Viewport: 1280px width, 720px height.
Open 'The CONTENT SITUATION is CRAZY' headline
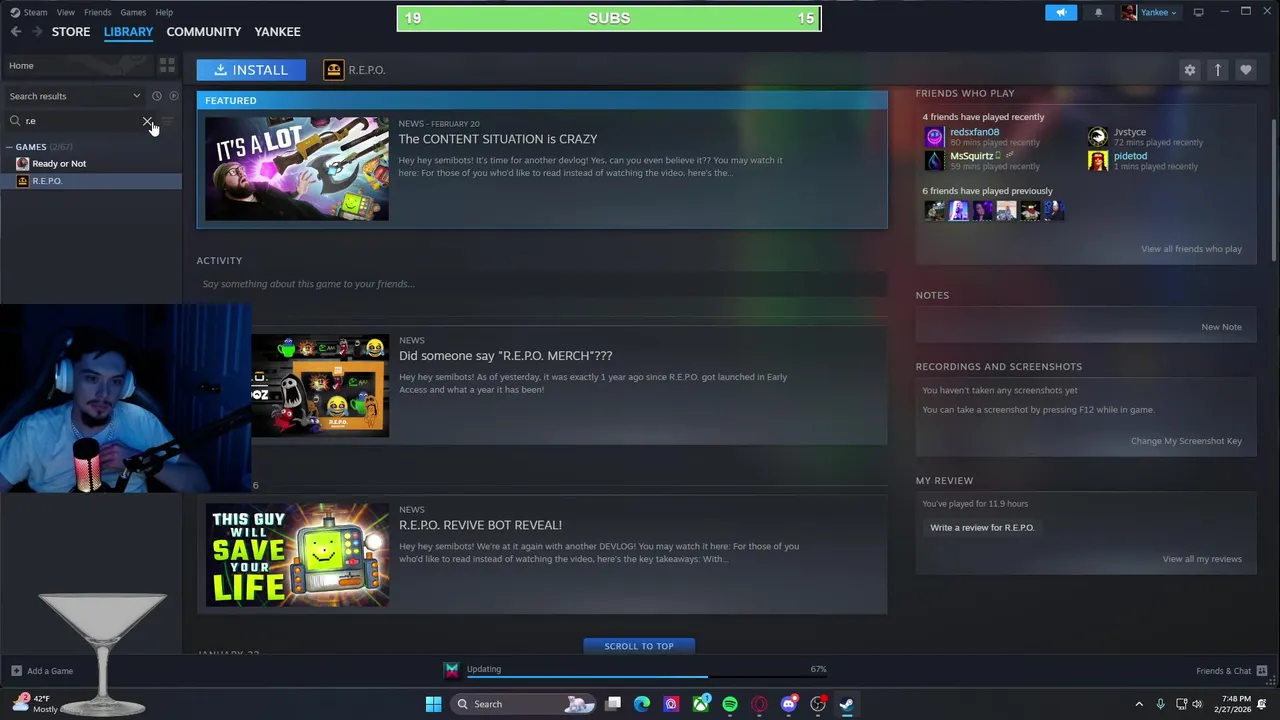497,139
